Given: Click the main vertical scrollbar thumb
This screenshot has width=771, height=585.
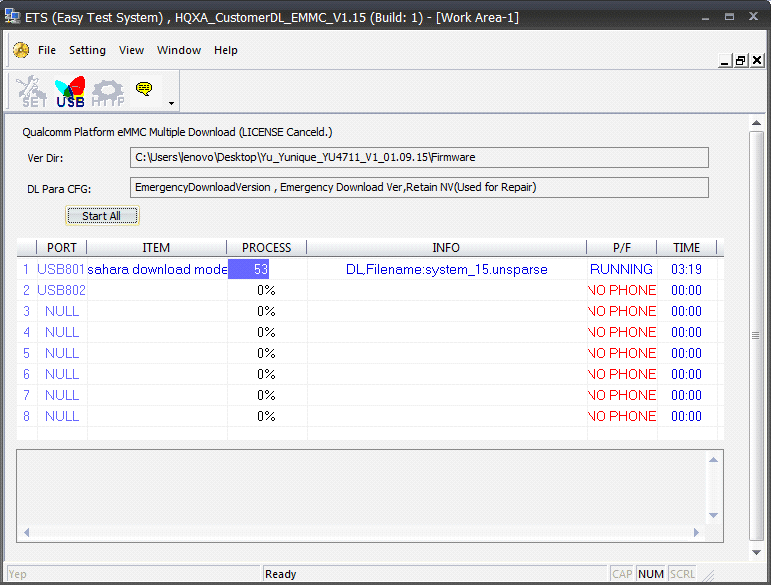Looking at the screenshot, I should [756, 336].
